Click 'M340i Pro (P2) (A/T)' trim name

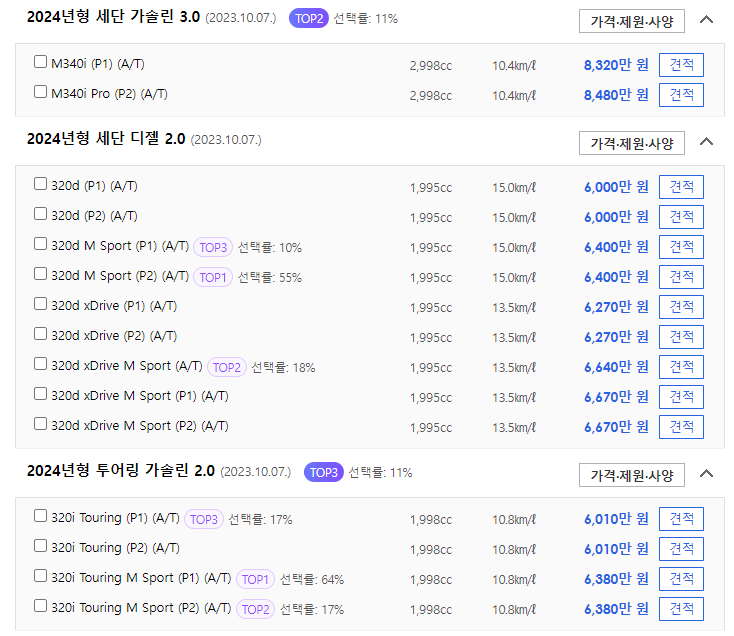[x=109, y=94]
